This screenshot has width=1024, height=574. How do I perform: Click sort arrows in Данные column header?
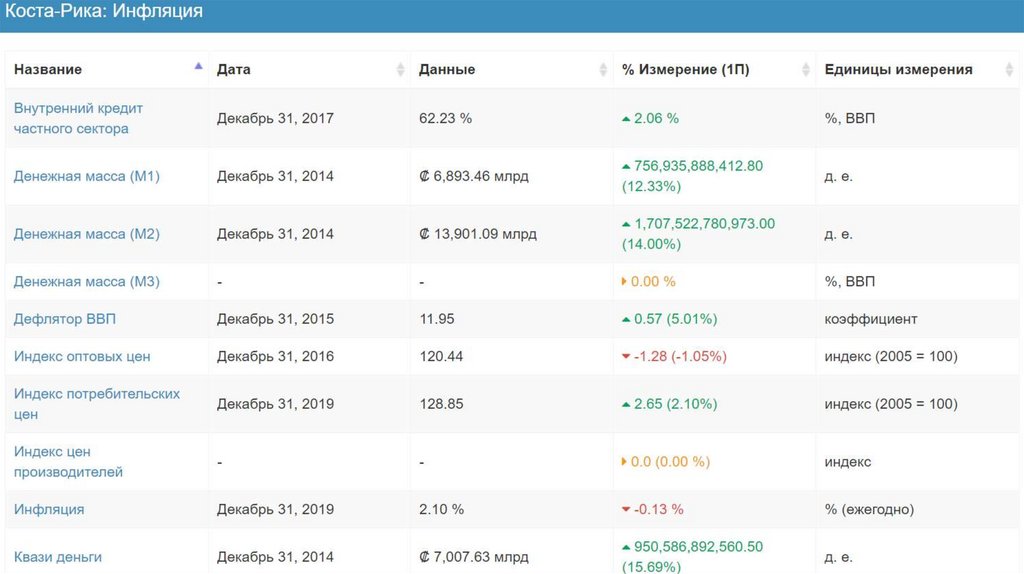tap(603, 70)
